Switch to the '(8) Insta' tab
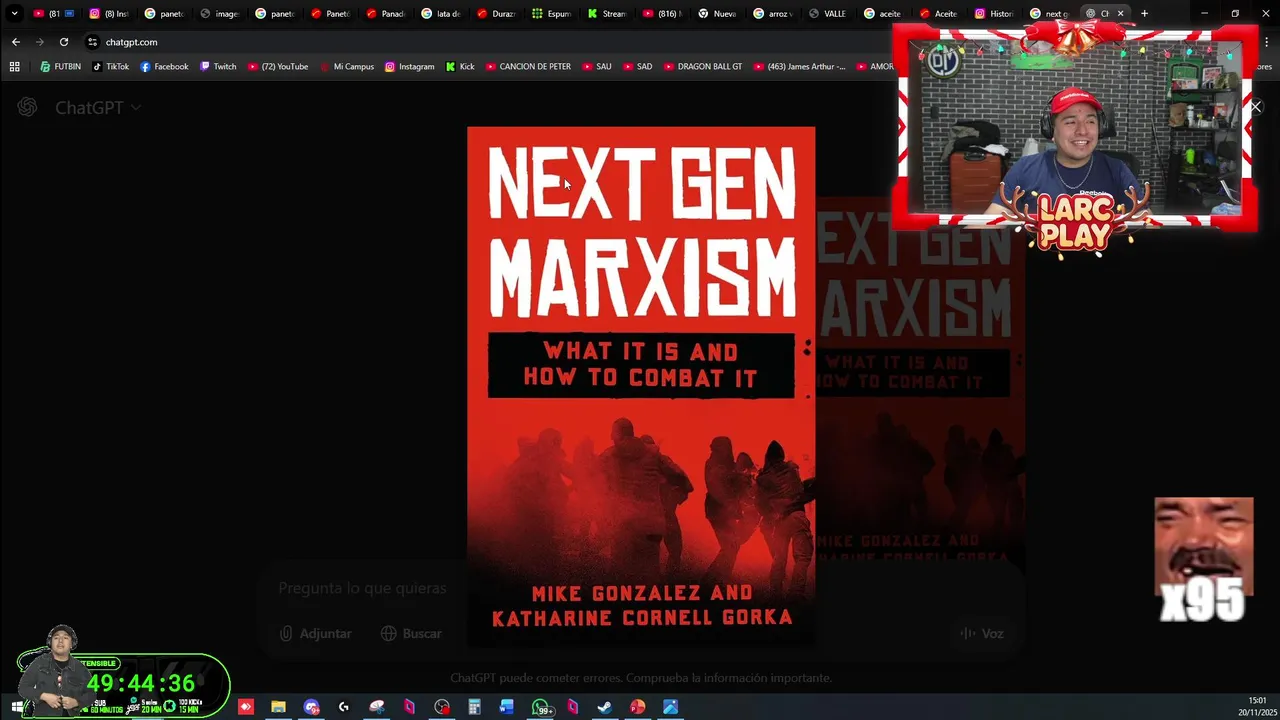 pos(109,13)
